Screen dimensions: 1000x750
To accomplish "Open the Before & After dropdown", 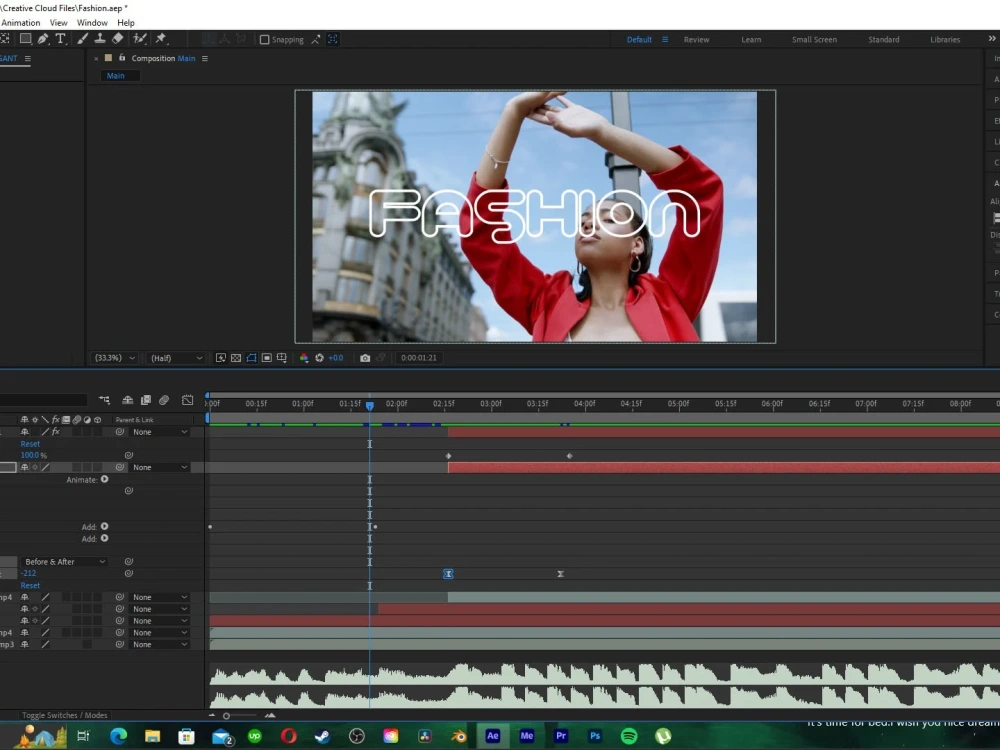I will (63, 561).
